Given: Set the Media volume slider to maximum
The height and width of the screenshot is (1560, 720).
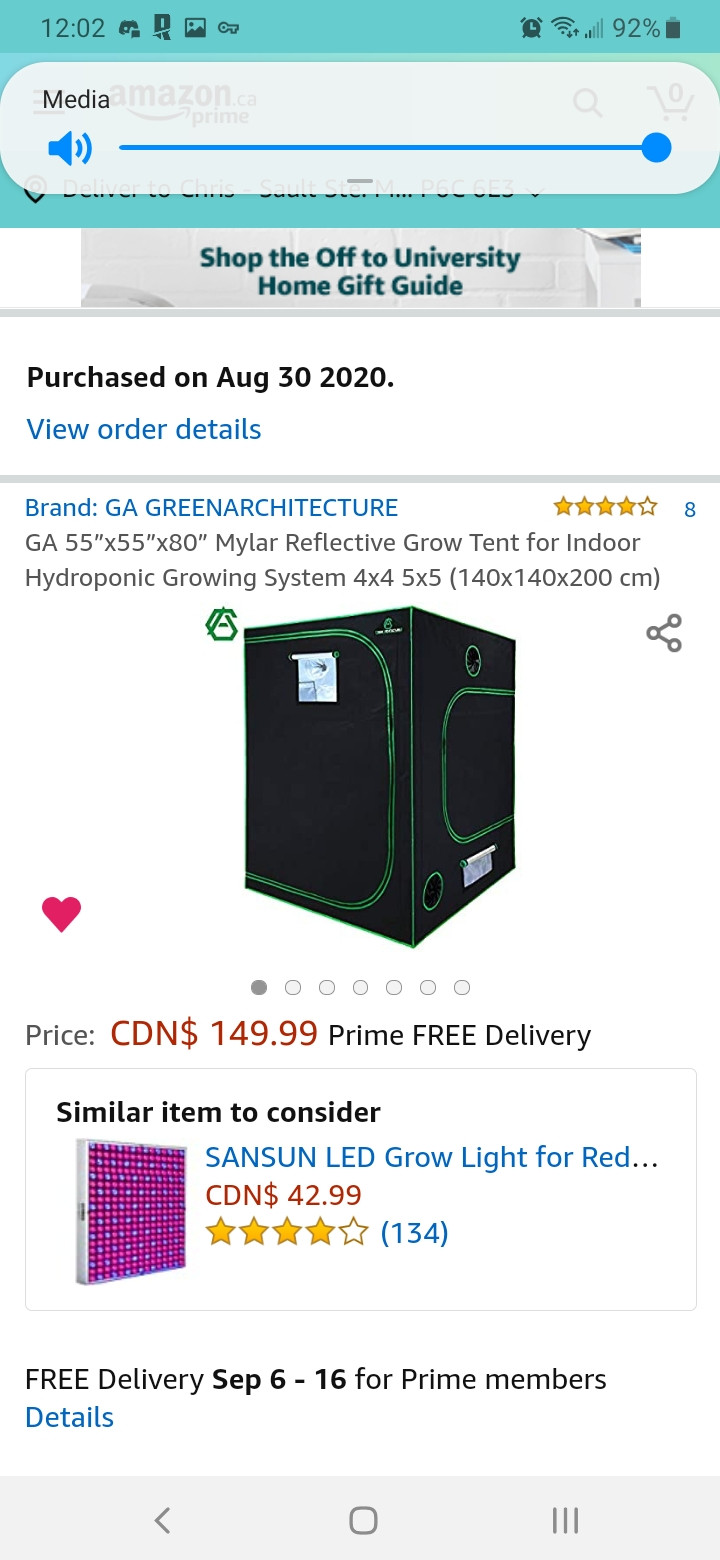Looking at the screenshot, I should [x=656, y=148].
